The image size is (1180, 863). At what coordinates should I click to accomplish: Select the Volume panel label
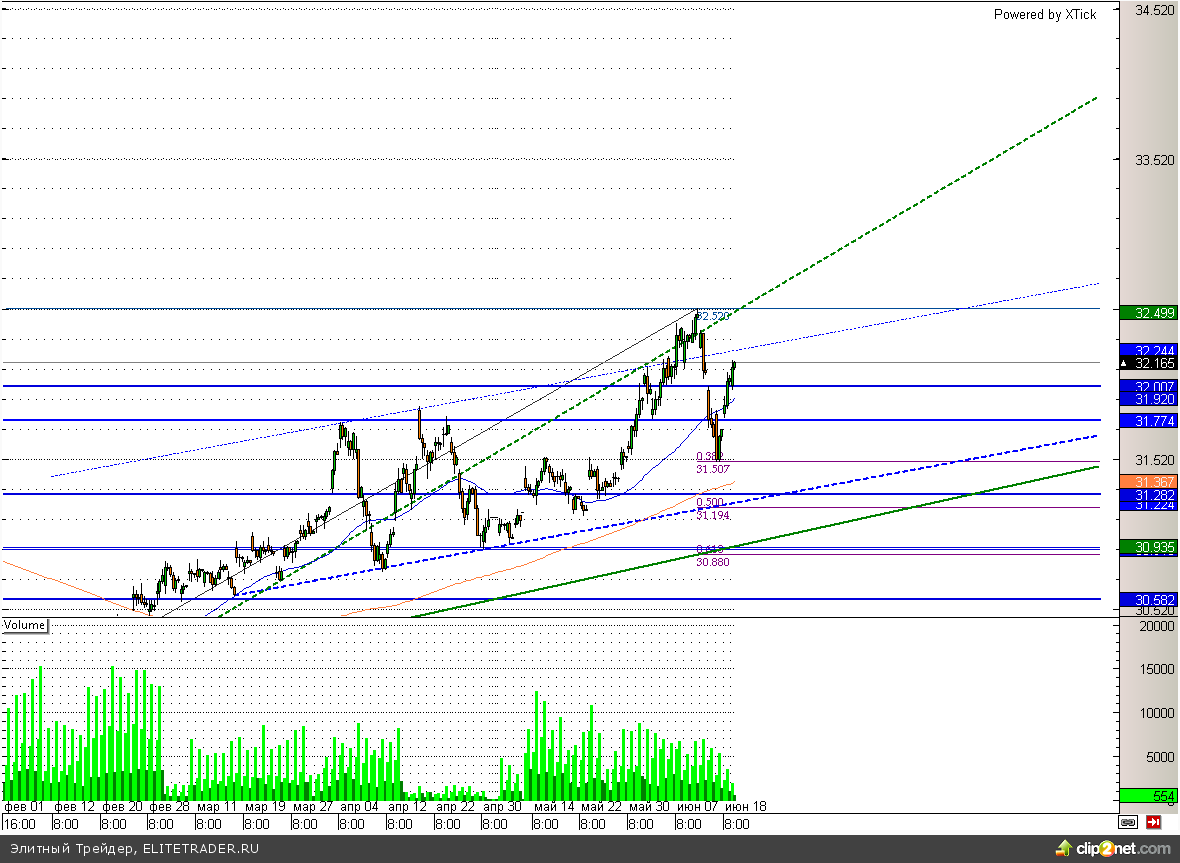[x=25, y=625]
